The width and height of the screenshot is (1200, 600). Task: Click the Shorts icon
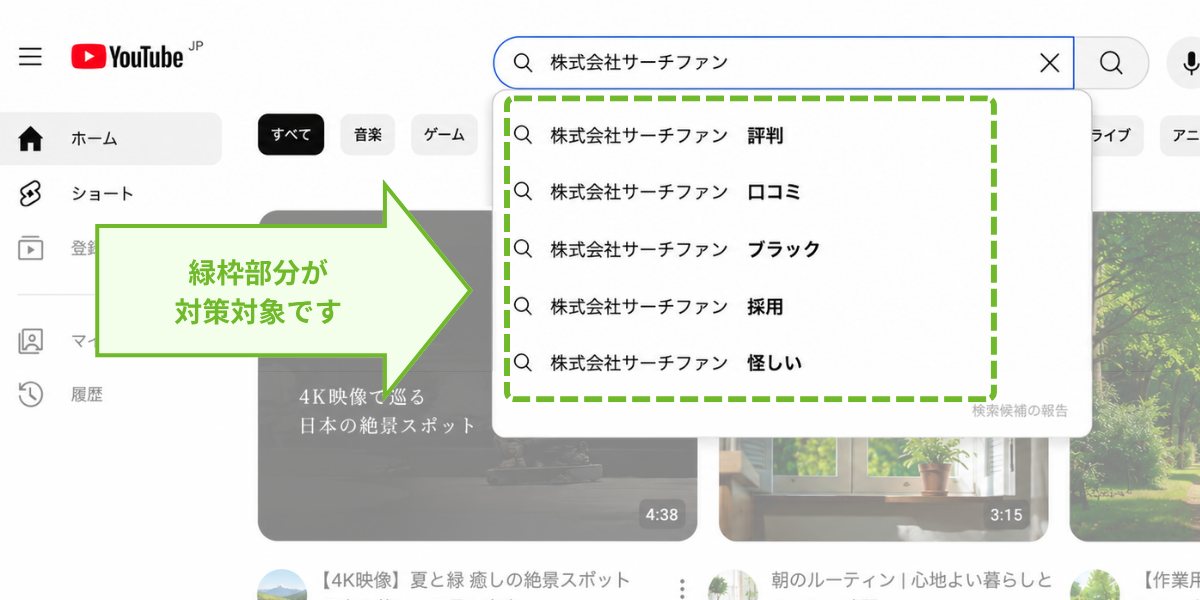pos(31,194)
